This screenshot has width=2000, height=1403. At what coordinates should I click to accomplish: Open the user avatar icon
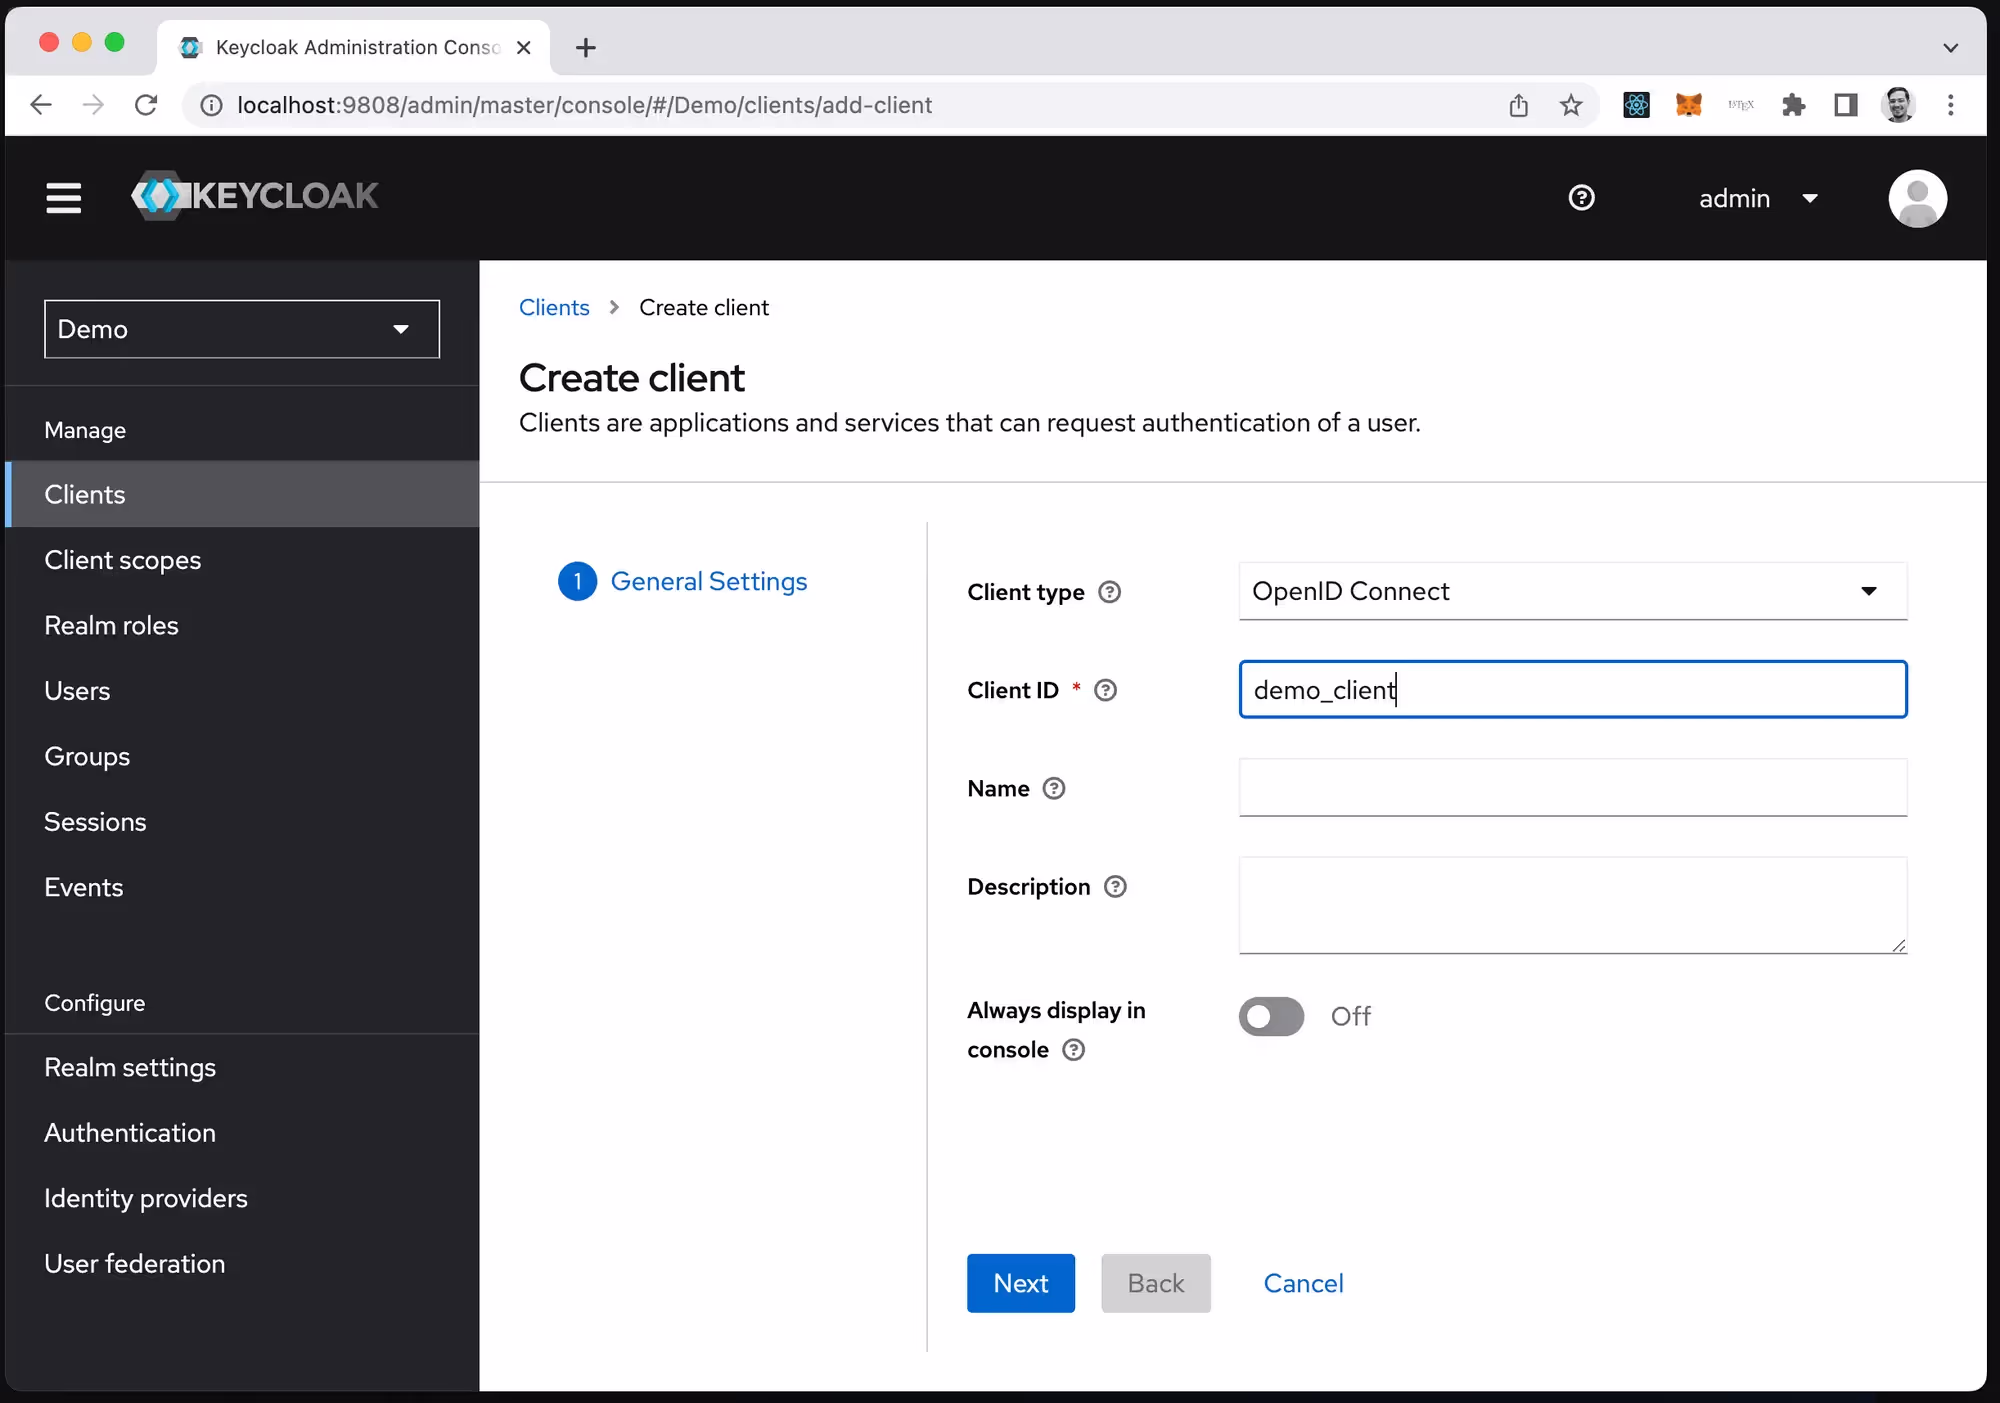1916,198
